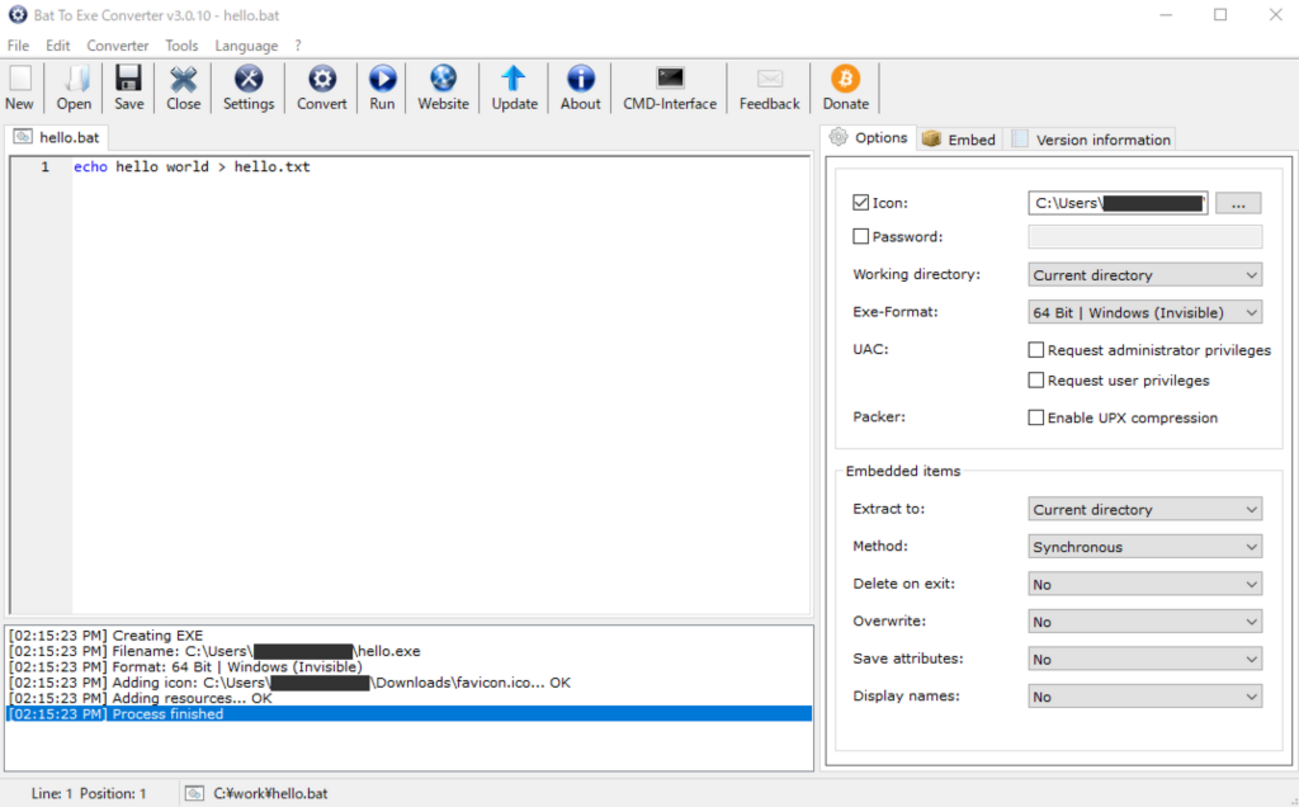Click the About info icon
This screenshot has width=1299, height=807.
click(580, 79)
